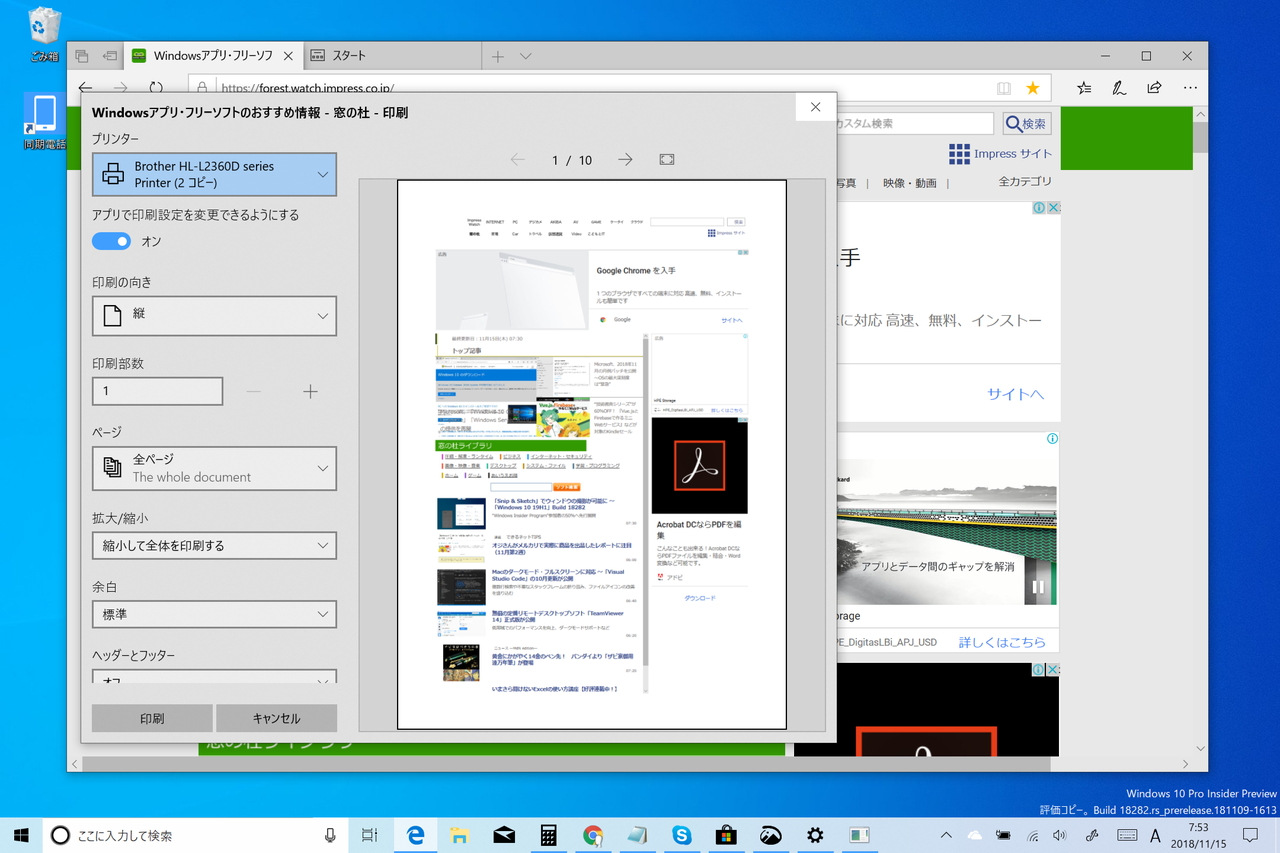Click the fit-to-page preview icon
Image resolution: width=1280 pixels, height=853 pixels.
coord(667,160)
